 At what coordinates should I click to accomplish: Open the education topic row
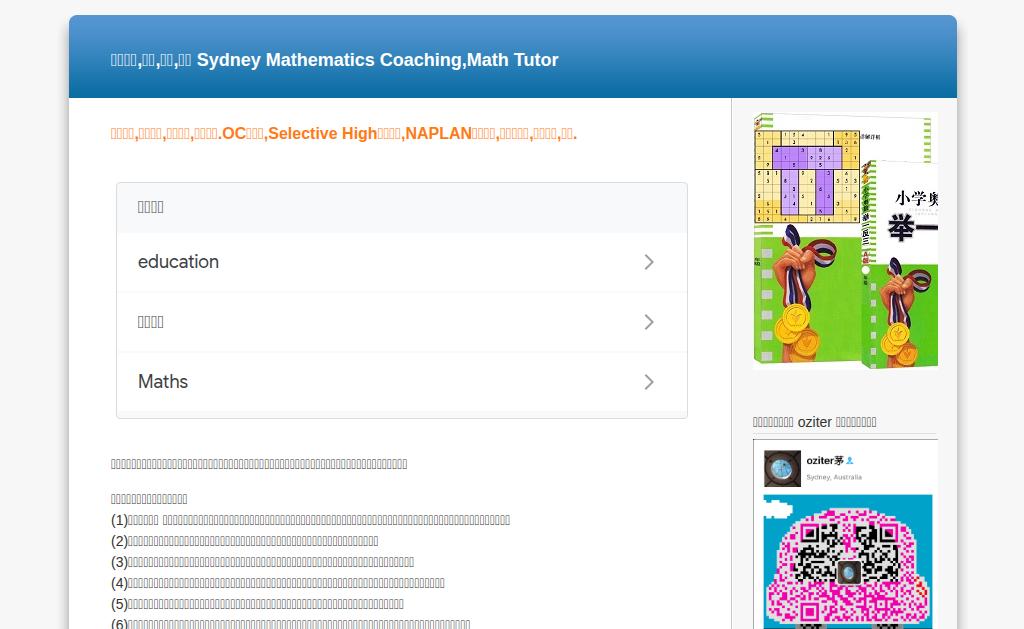click(x=402, y=262)
